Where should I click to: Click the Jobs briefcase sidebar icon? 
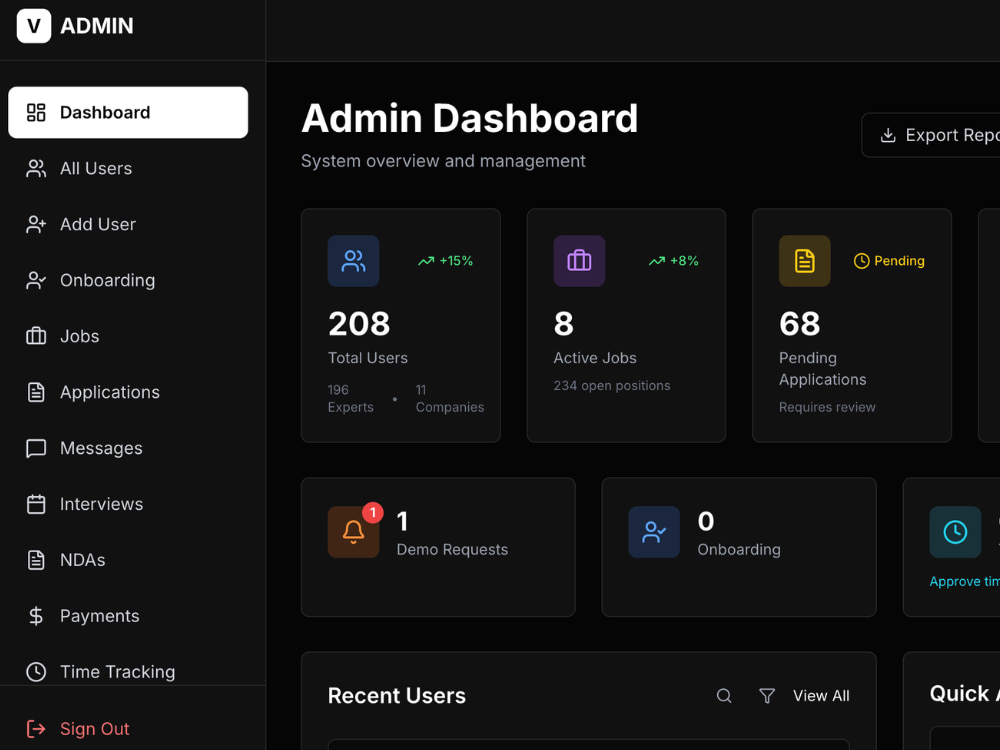point(36,336)
